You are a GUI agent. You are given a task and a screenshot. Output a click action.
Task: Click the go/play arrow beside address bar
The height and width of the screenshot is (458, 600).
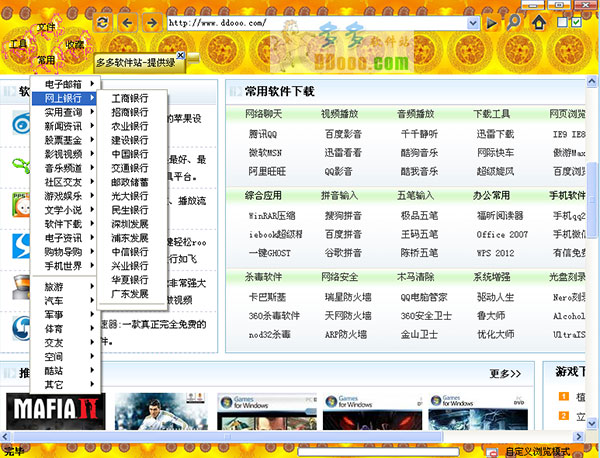(491, 23)
